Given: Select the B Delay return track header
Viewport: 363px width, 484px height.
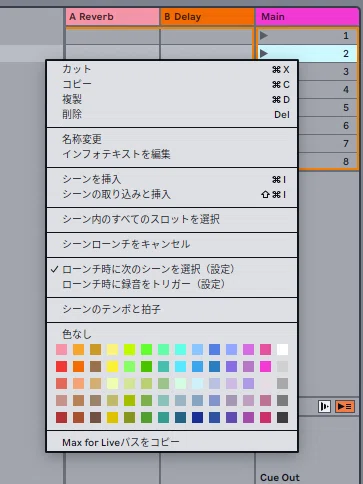Looking at the screenshot, I should coord(207,17).
